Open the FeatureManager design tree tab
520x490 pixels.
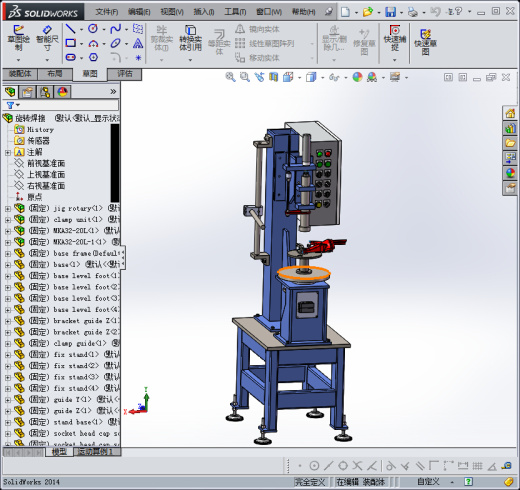10,92
